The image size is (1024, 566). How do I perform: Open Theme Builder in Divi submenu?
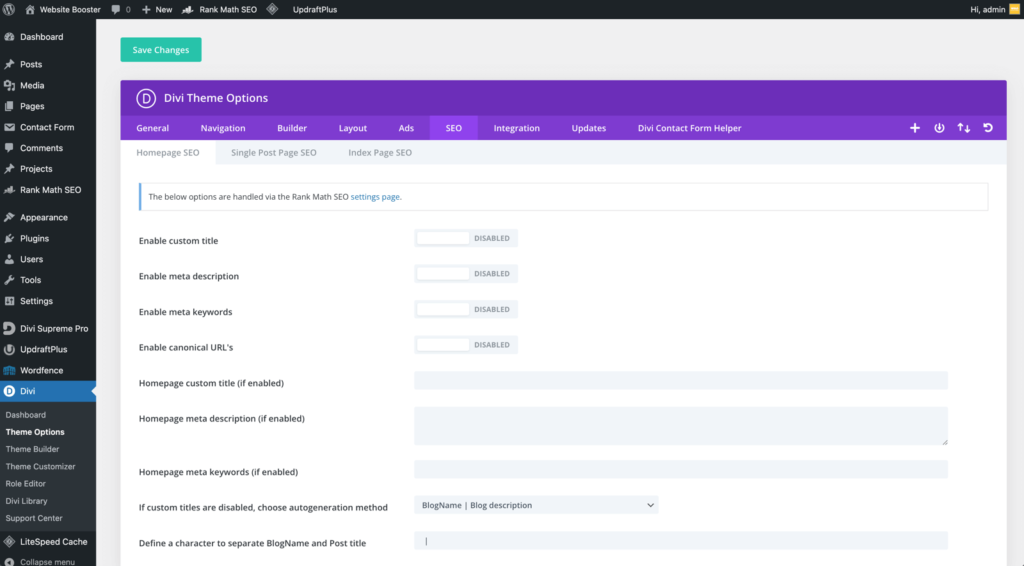[x=32, y=449]
